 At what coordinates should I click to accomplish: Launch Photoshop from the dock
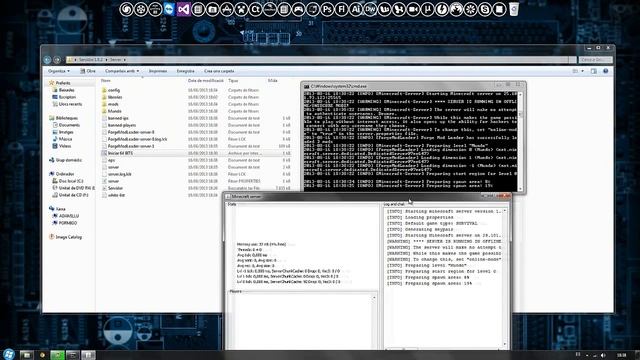327,9
